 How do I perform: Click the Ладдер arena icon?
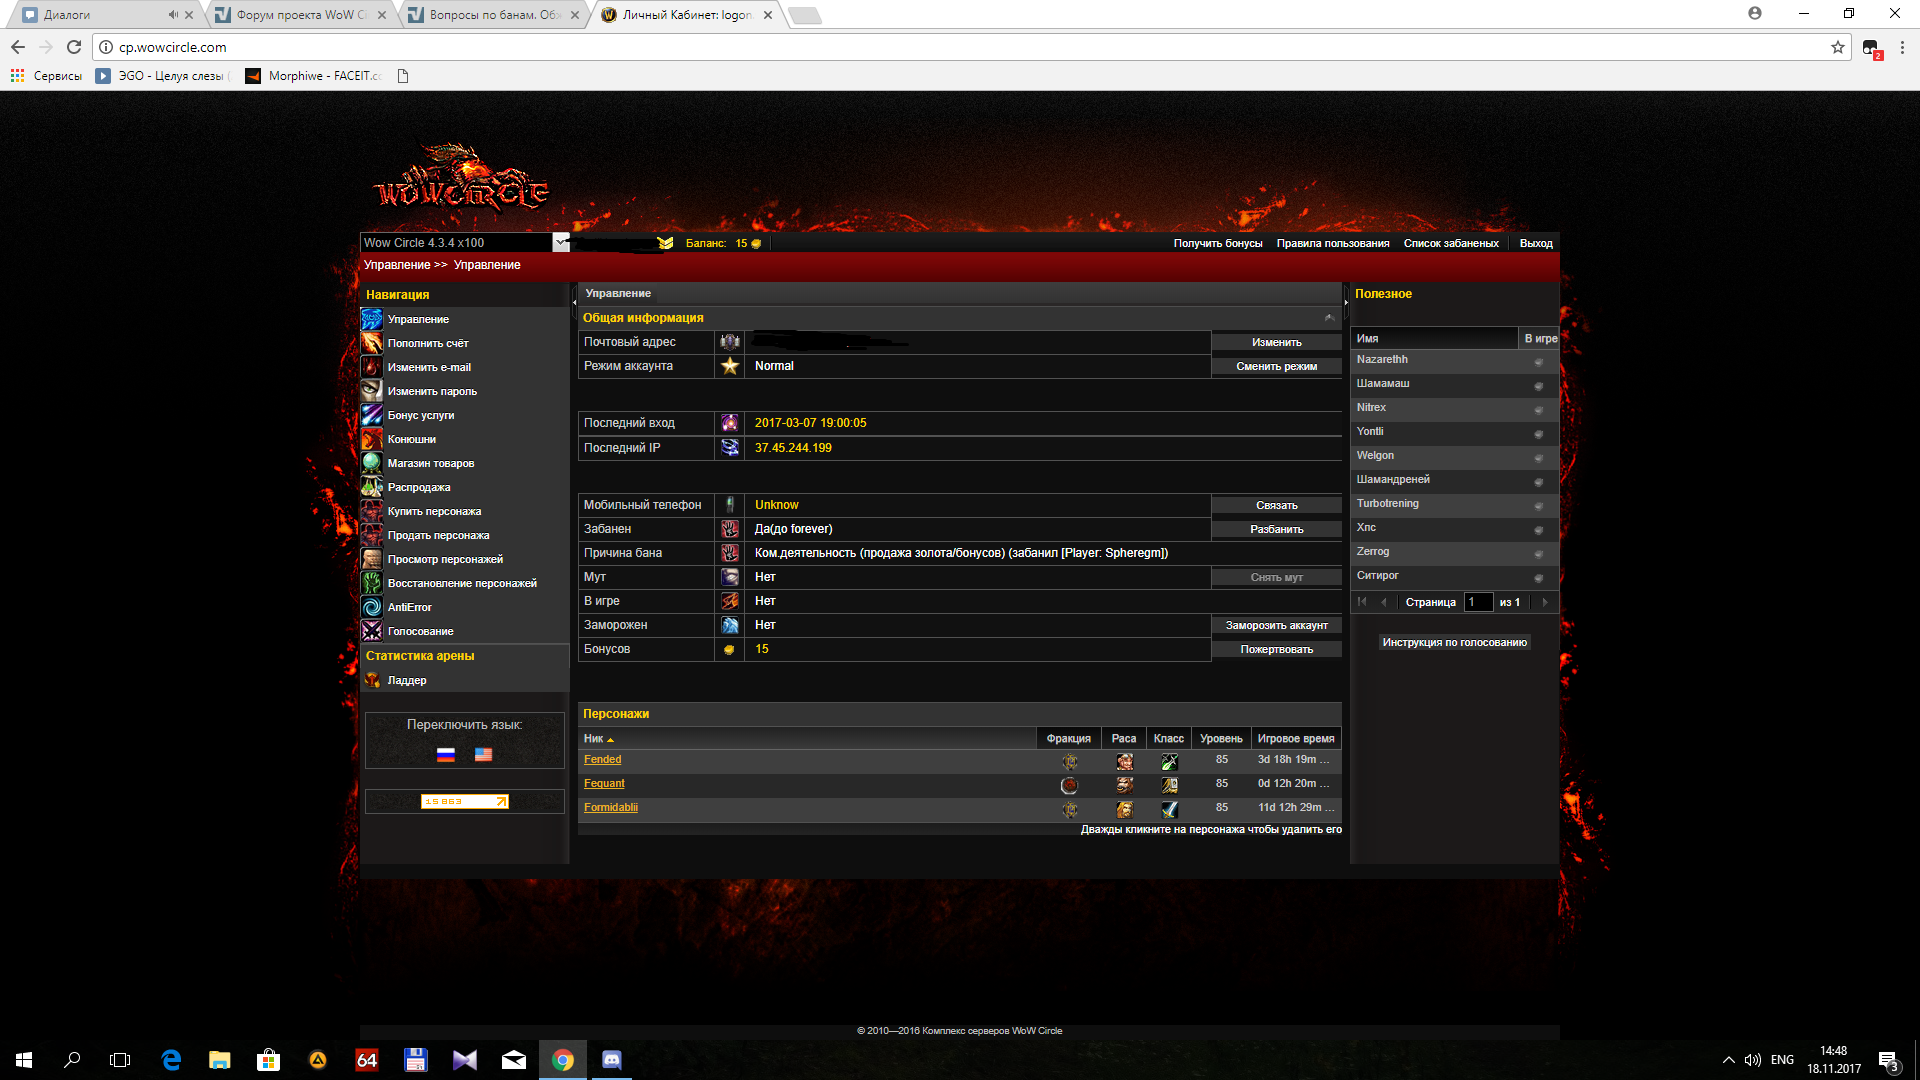371,680
